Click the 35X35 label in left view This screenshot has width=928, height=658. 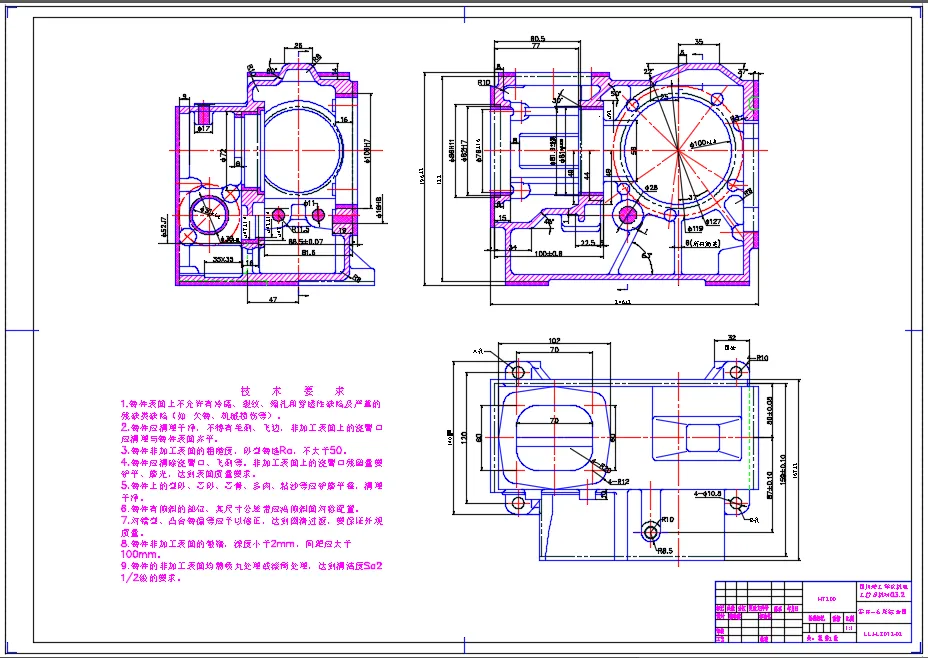pyautogui.click(x=223, y=260)
